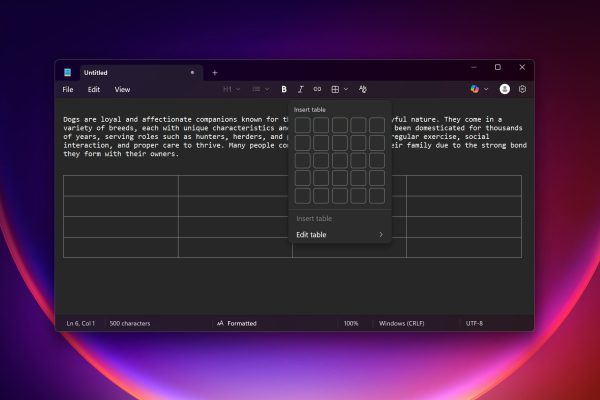This screenshot has width=600, height=400.
Task: Click the Copilot icon
Action: [x=475, y=89]
